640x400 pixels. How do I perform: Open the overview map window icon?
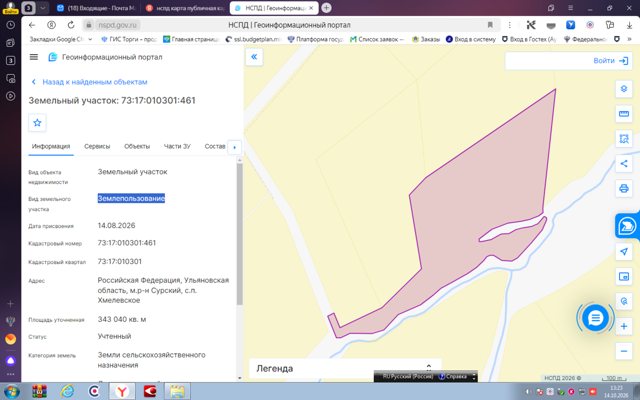tap(624, 276)
